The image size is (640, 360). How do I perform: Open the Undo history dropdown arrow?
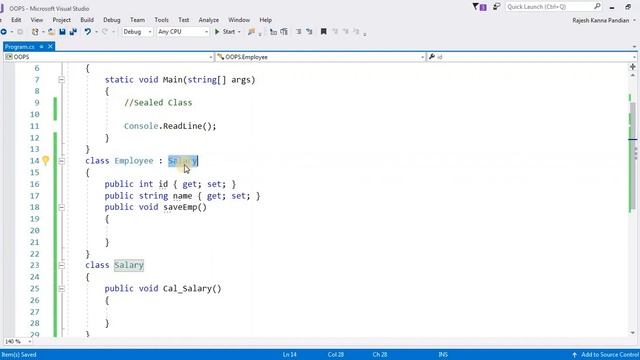click(96, 32)
